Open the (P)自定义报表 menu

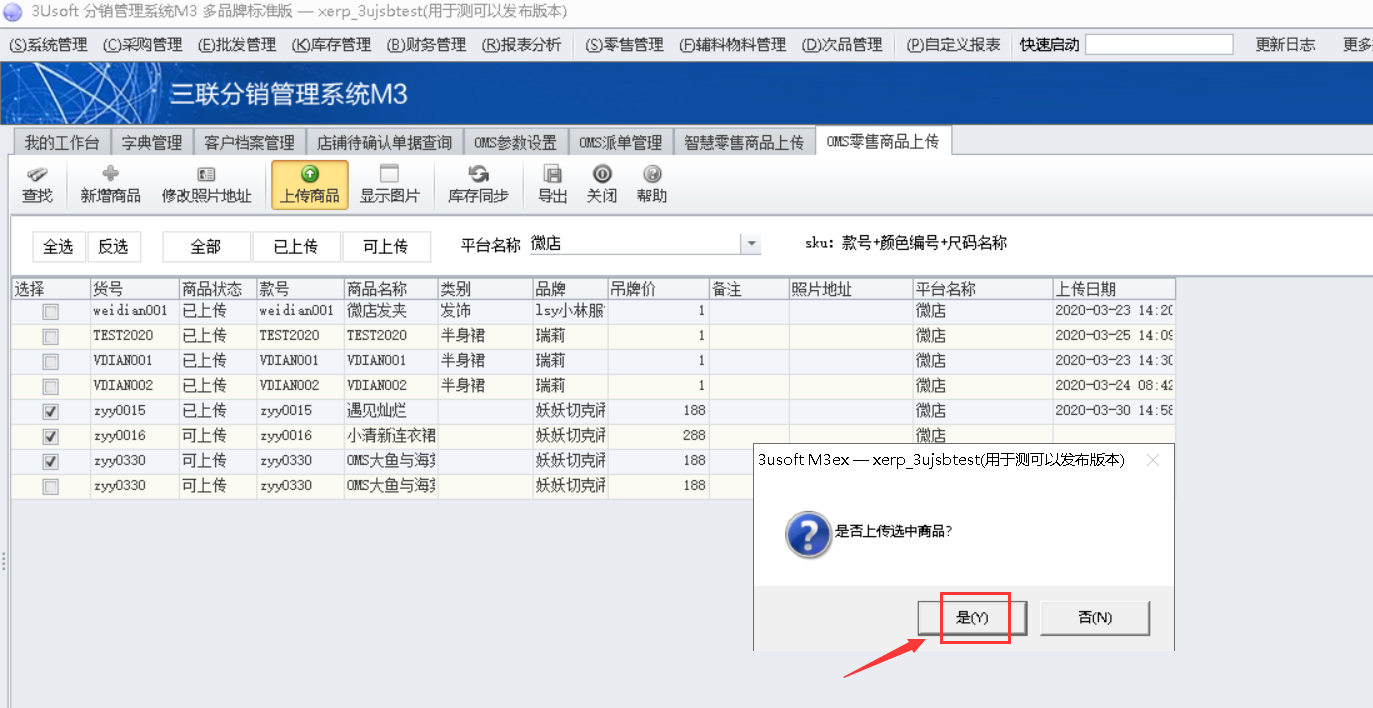953,45
